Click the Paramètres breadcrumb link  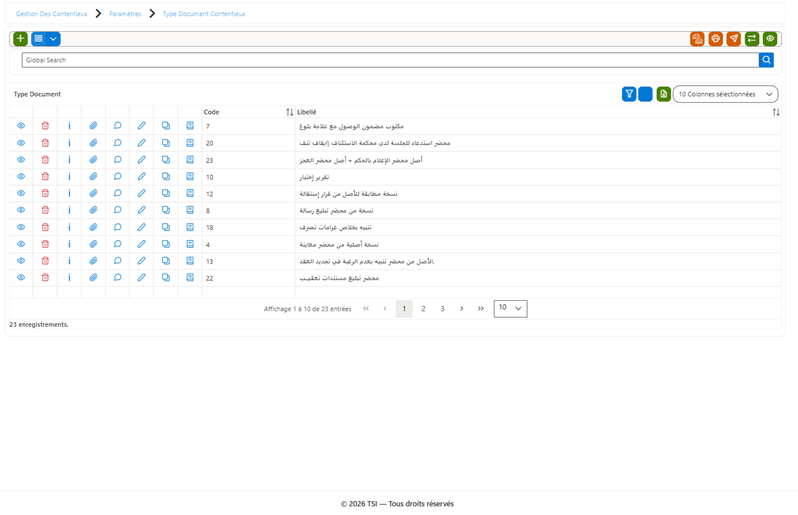125,14
